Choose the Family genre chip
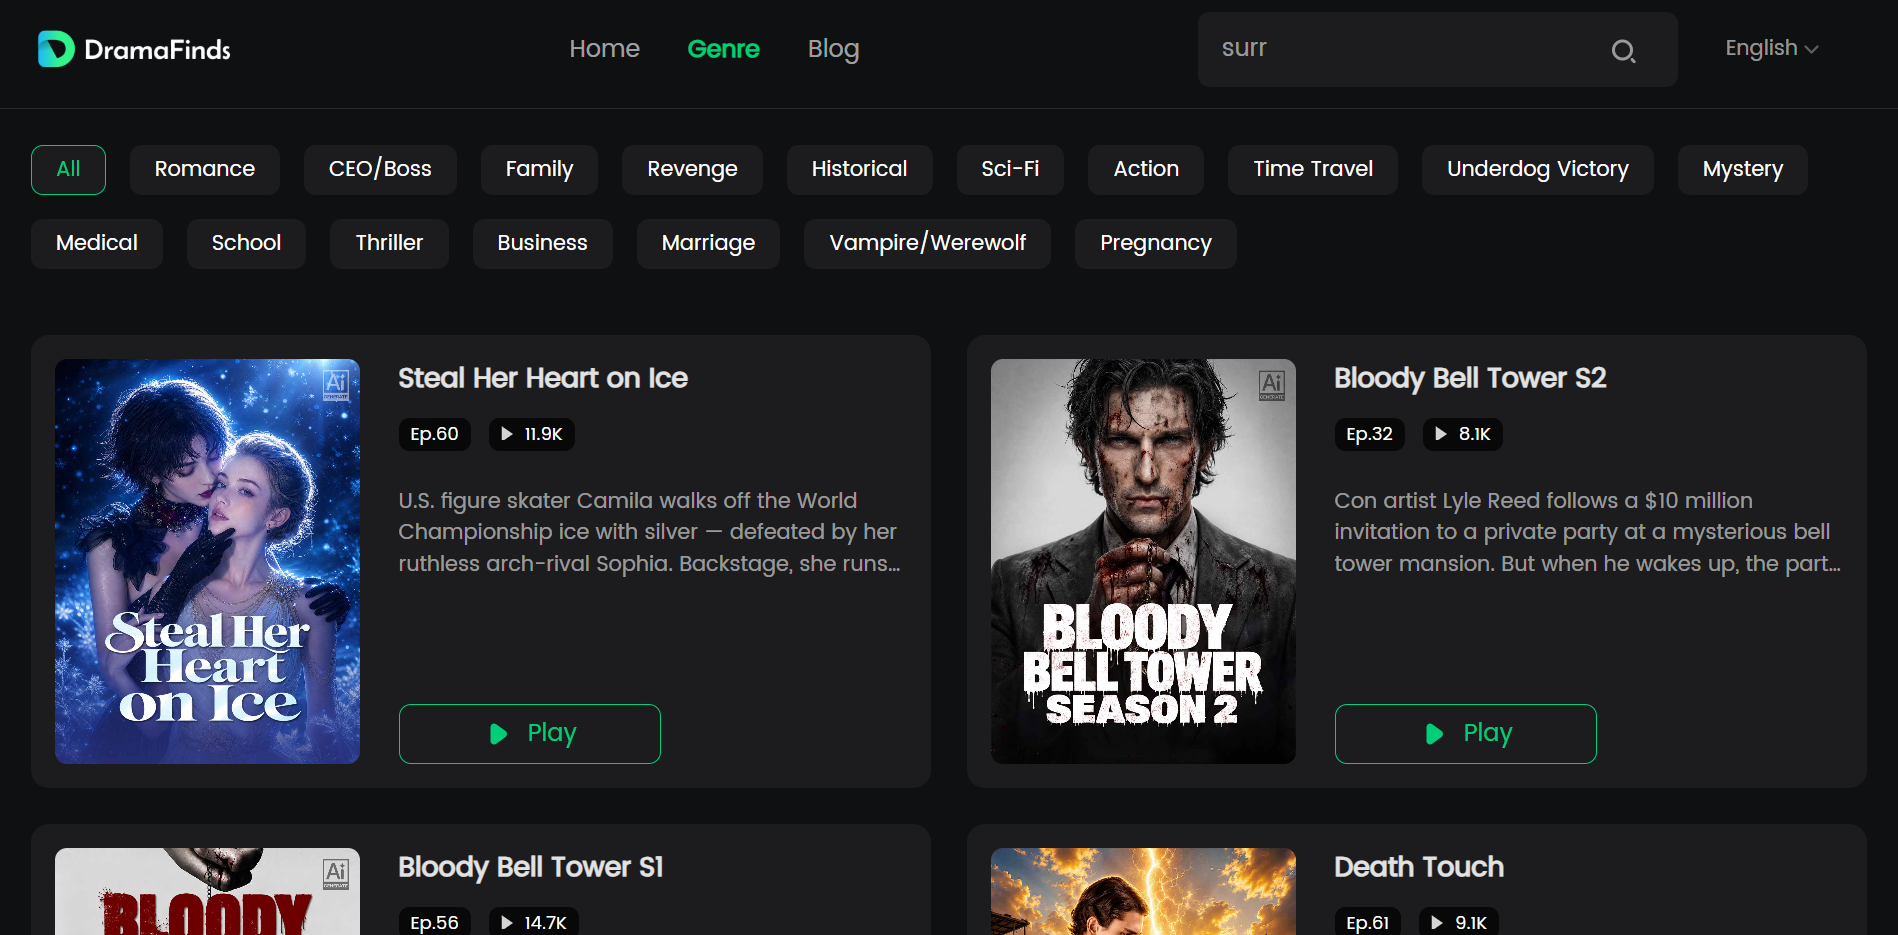Viewport: 1898px width, 935px height. coord(539,169)
